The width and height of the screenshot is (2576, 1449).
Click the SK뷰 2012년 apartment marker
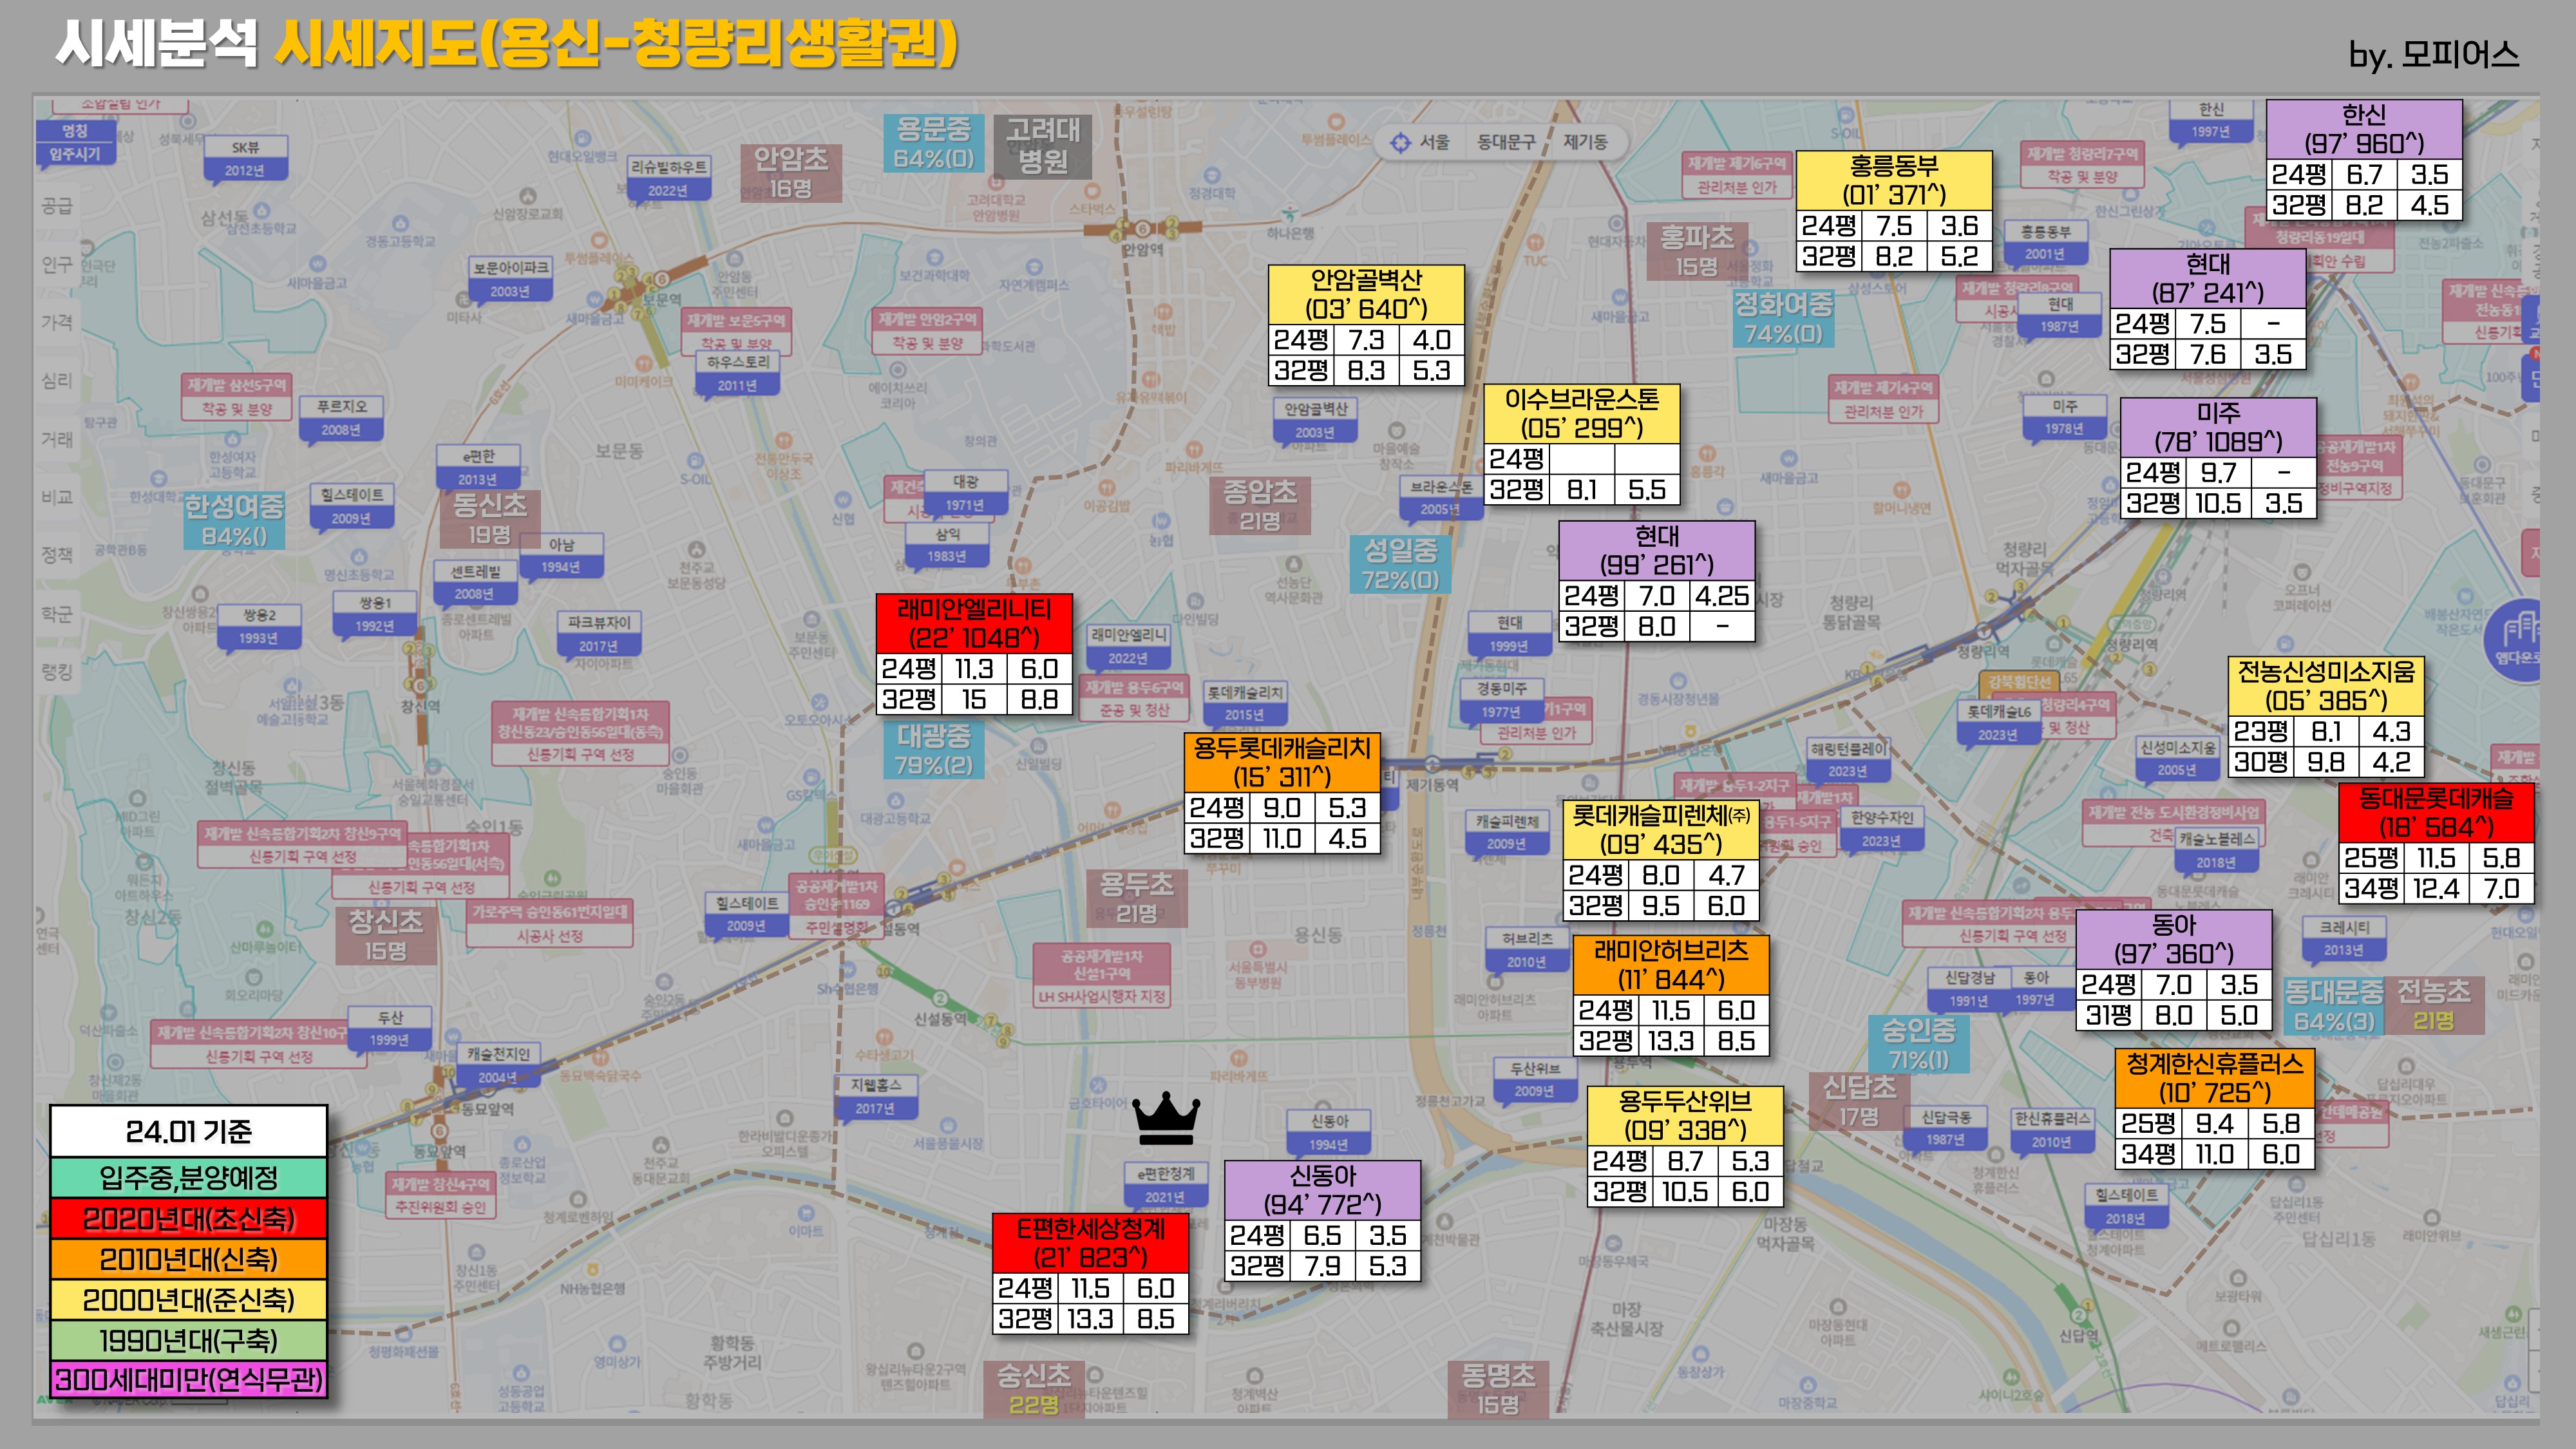click(245, 158)
